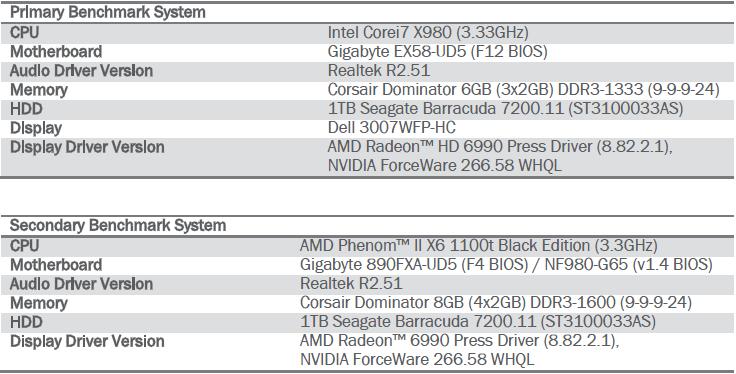Image resolution: width=736 pixels, height=374 pixels.
Task: Click the Gigabyte 890FXA-UD5 motherboard entry
Action: click(x=506, y=265)
